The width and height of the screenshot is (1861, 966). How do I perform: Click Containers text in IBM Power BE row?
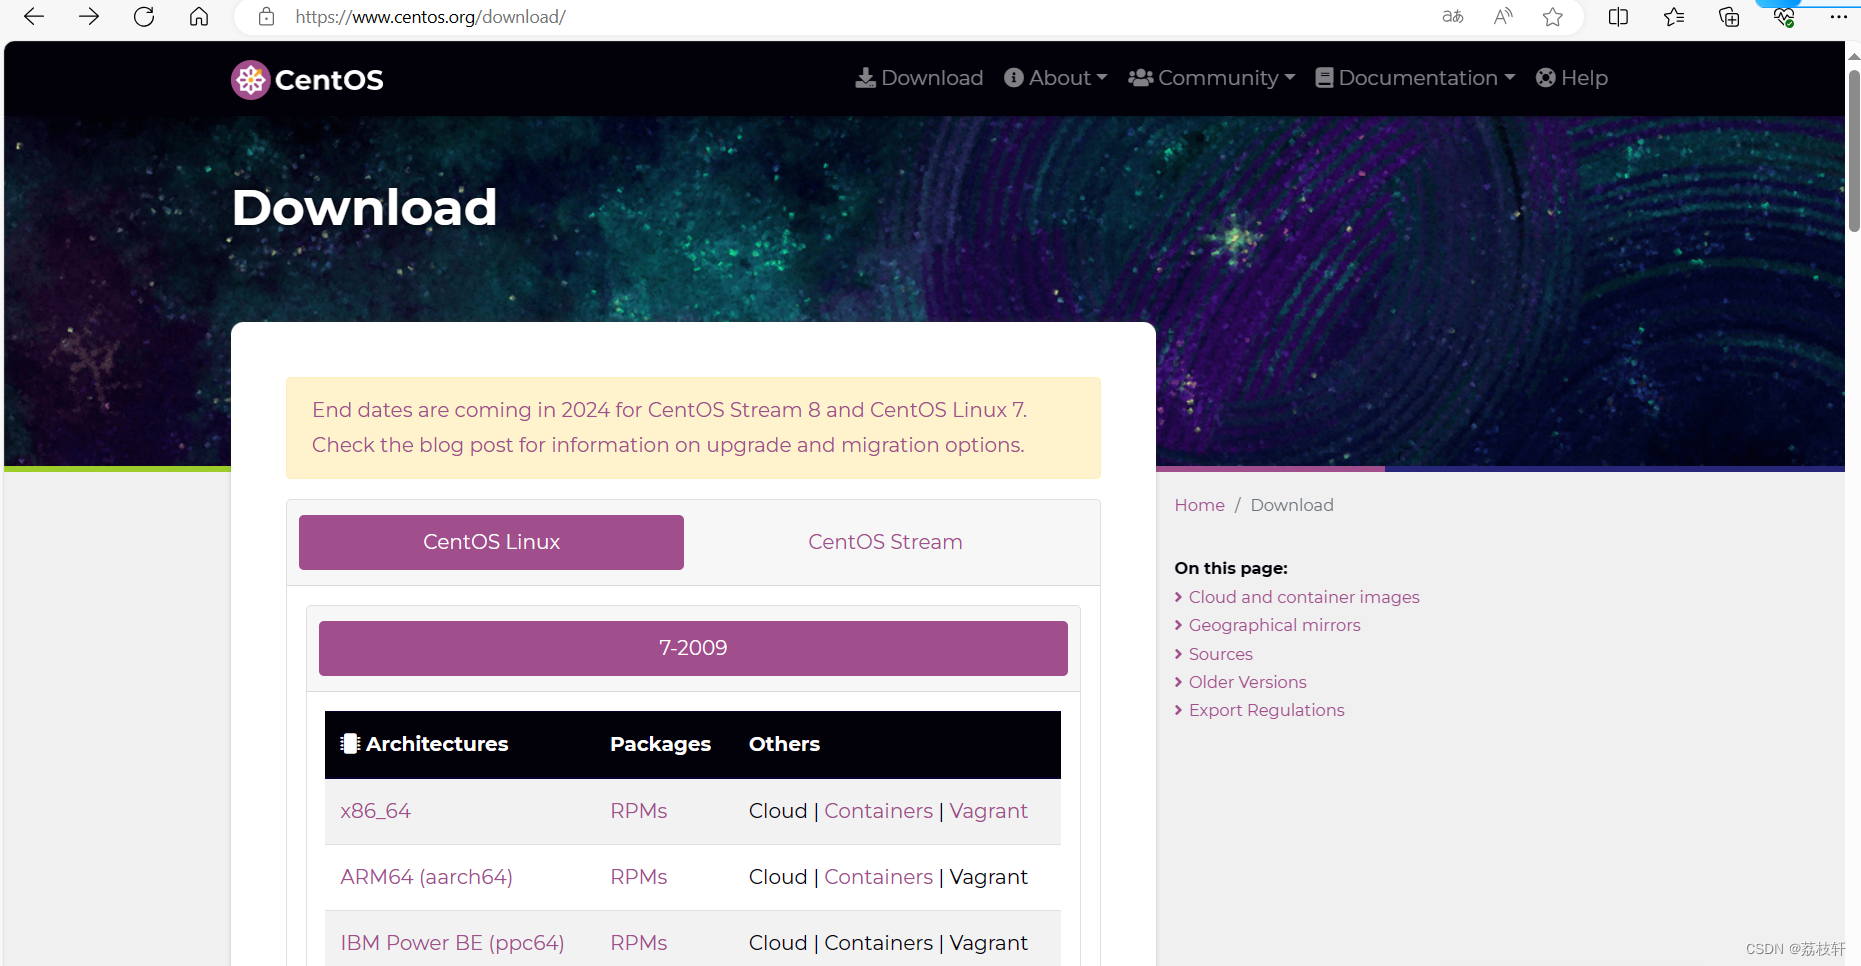[878, 943]
